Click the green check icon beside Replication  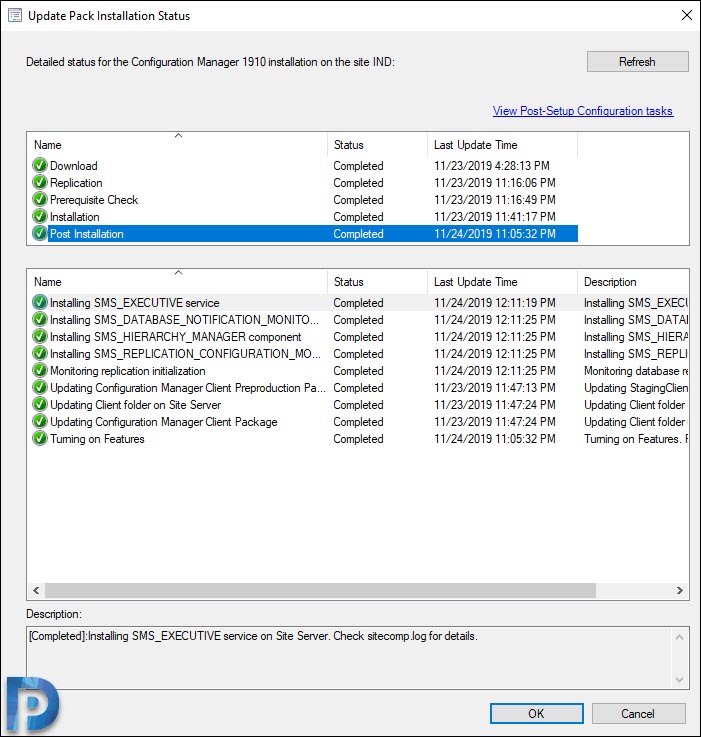pos(40,182)
